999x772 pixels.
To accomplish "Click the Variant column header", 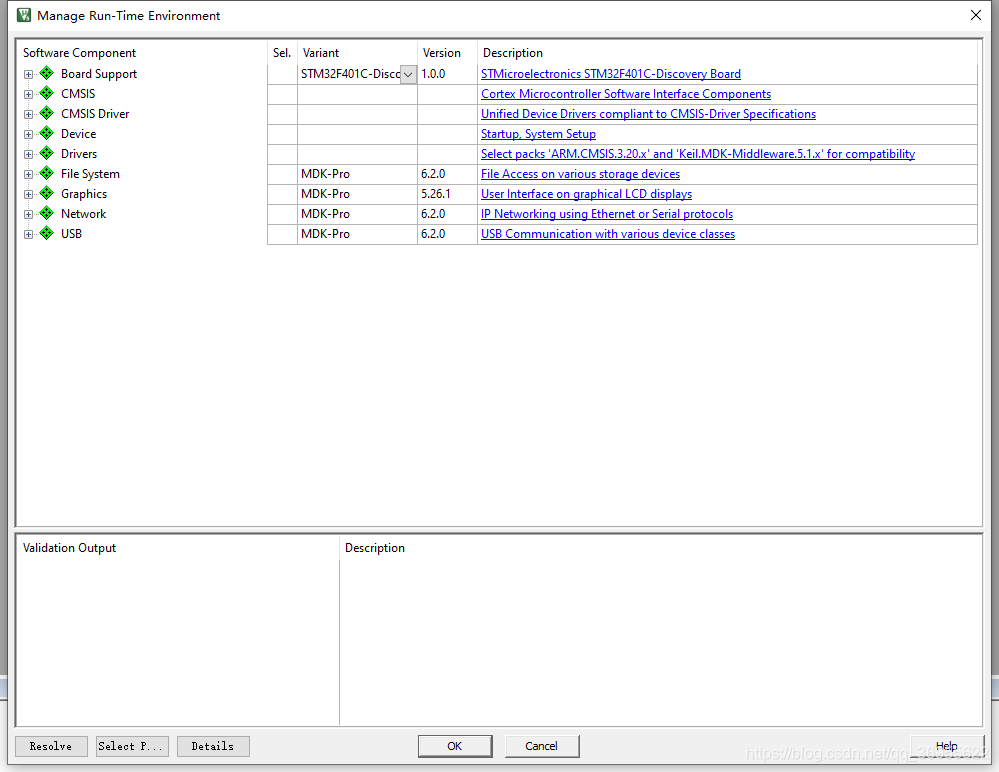I will tap(320, 53).
